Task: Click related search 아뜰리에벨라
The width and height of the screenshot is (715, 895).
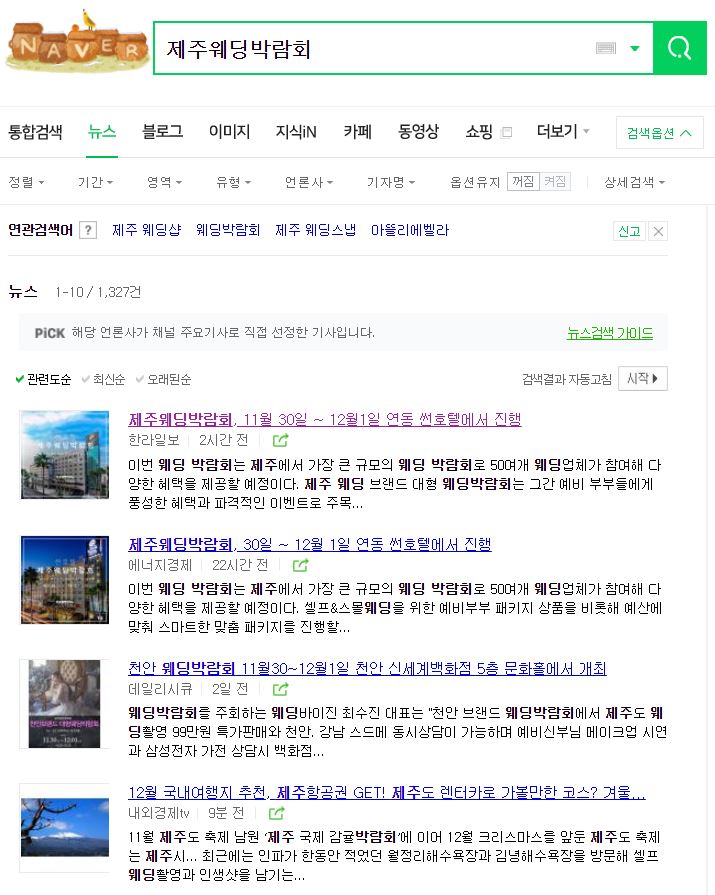Action: [x=410, y=230]
